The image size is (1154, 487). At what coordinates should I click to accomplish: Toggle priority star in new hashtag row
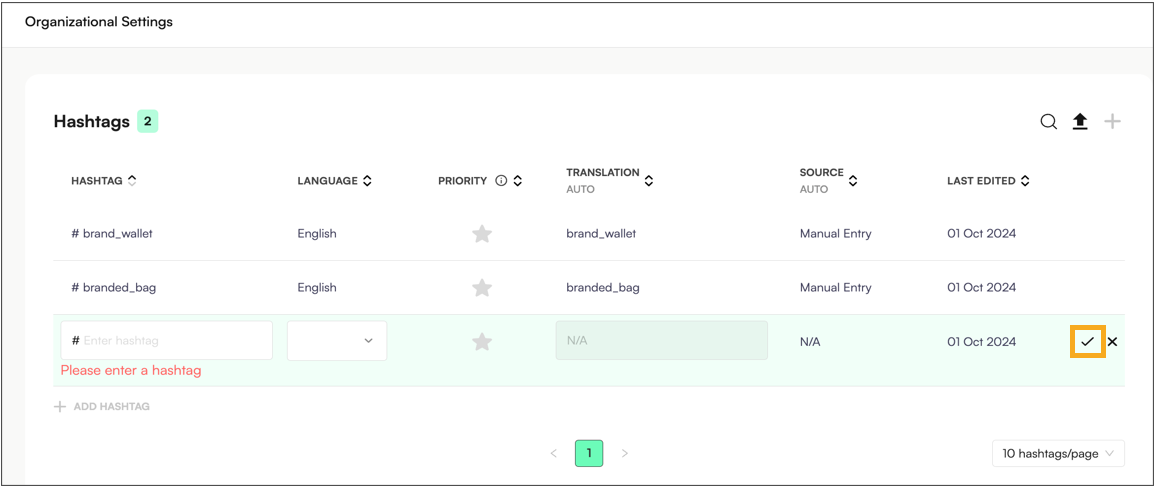tap(481, 341)
